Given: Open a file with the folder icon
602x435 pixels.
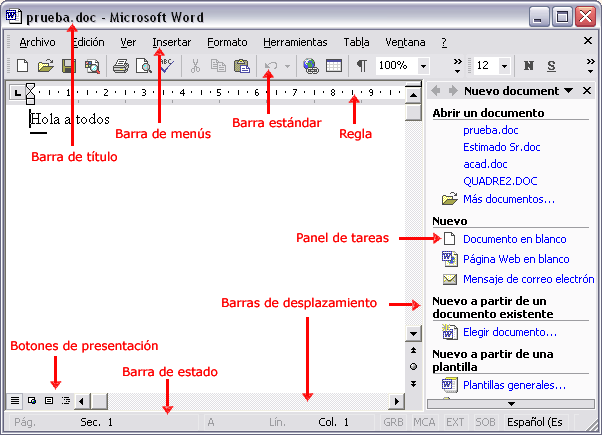Looking at the screenshot, I should click(x=46, y=66).
